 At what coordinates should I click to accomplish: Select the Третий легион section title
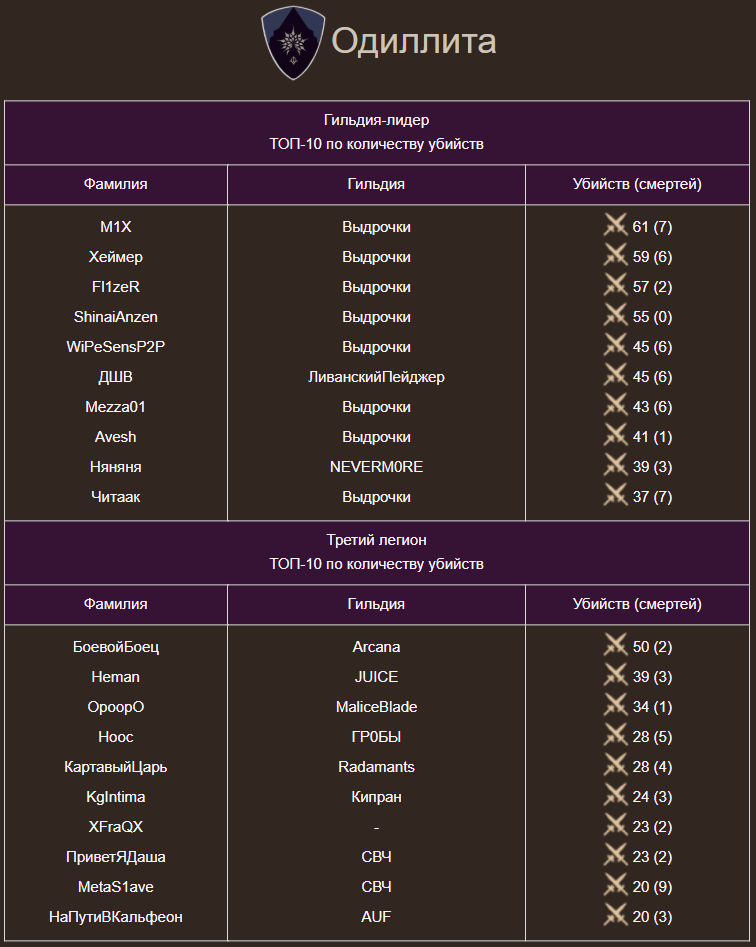(x=376, y=540)
